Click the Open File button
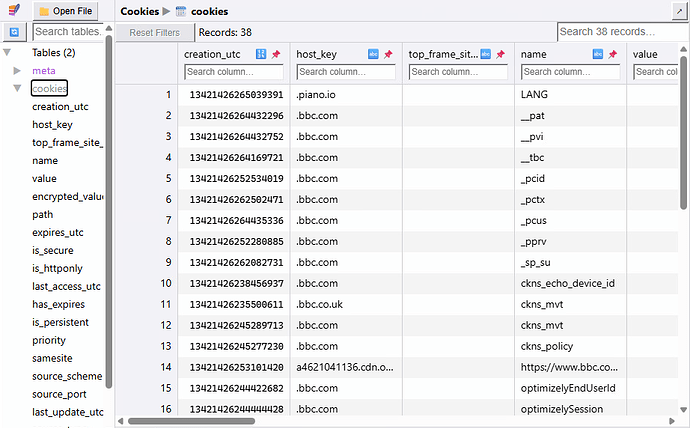The width and height of the screenshot is (690, 428). 65,11
